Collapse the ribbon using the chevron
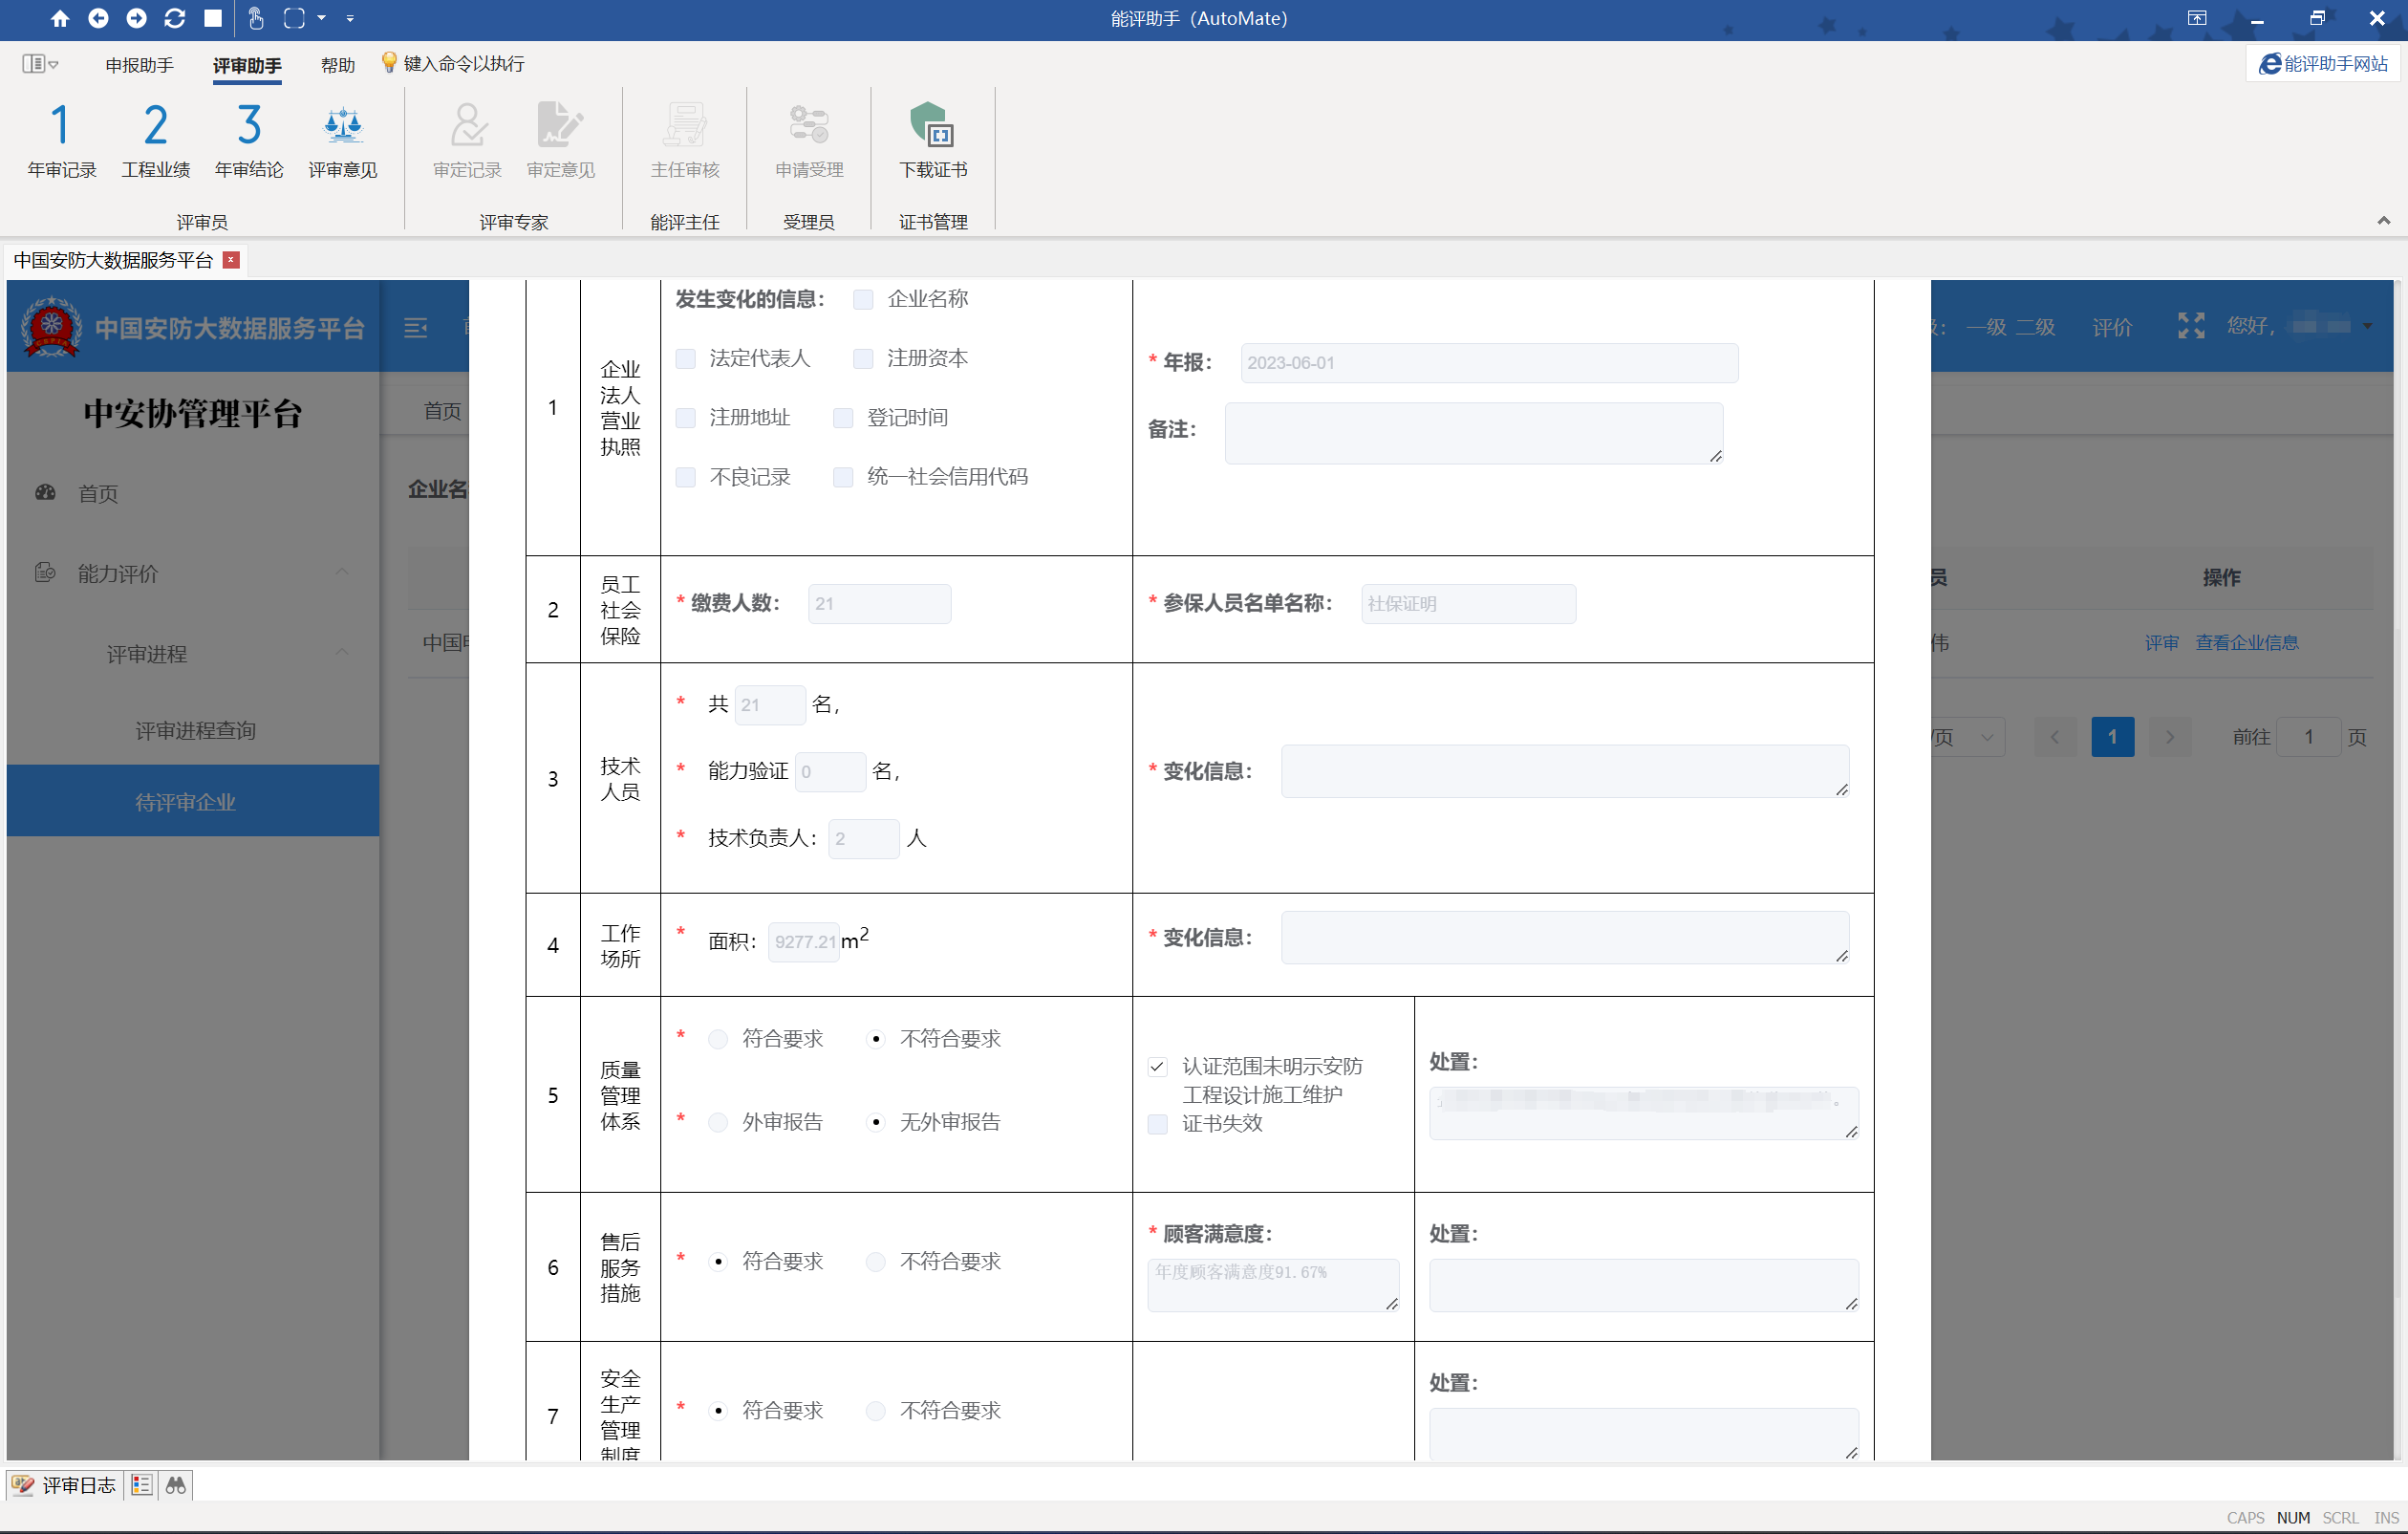 (2383, 221)
